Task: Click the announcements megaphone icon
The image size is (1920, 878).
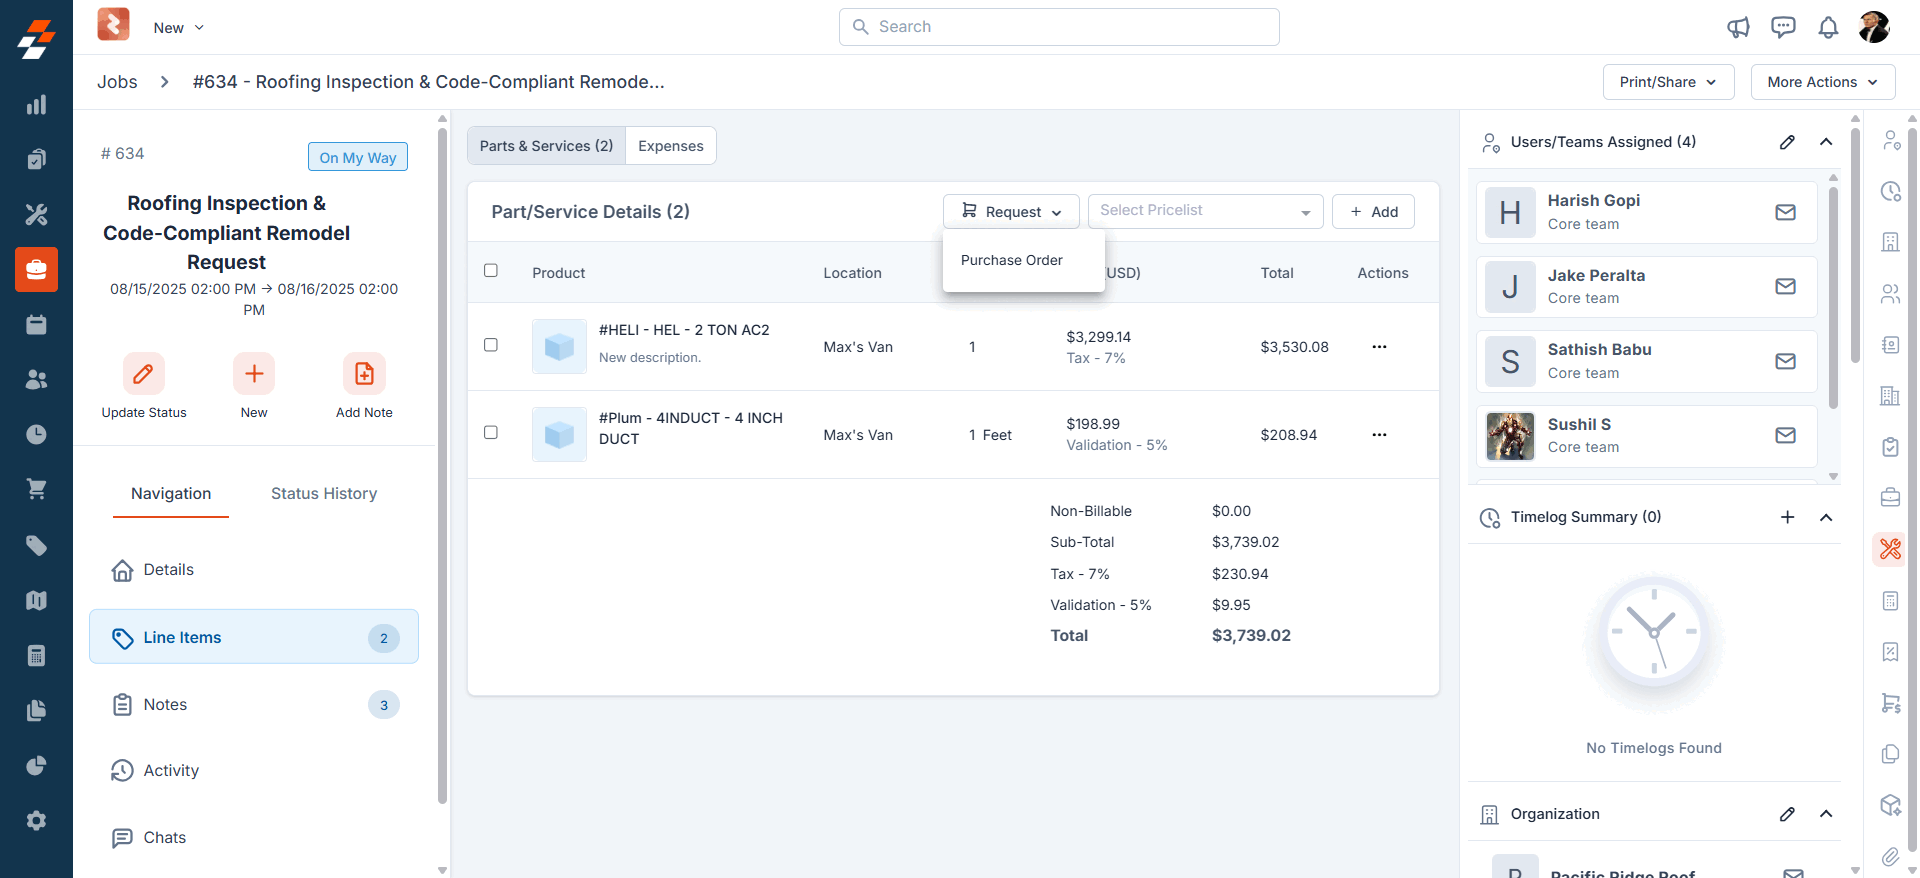Action: pos(1738,27)
